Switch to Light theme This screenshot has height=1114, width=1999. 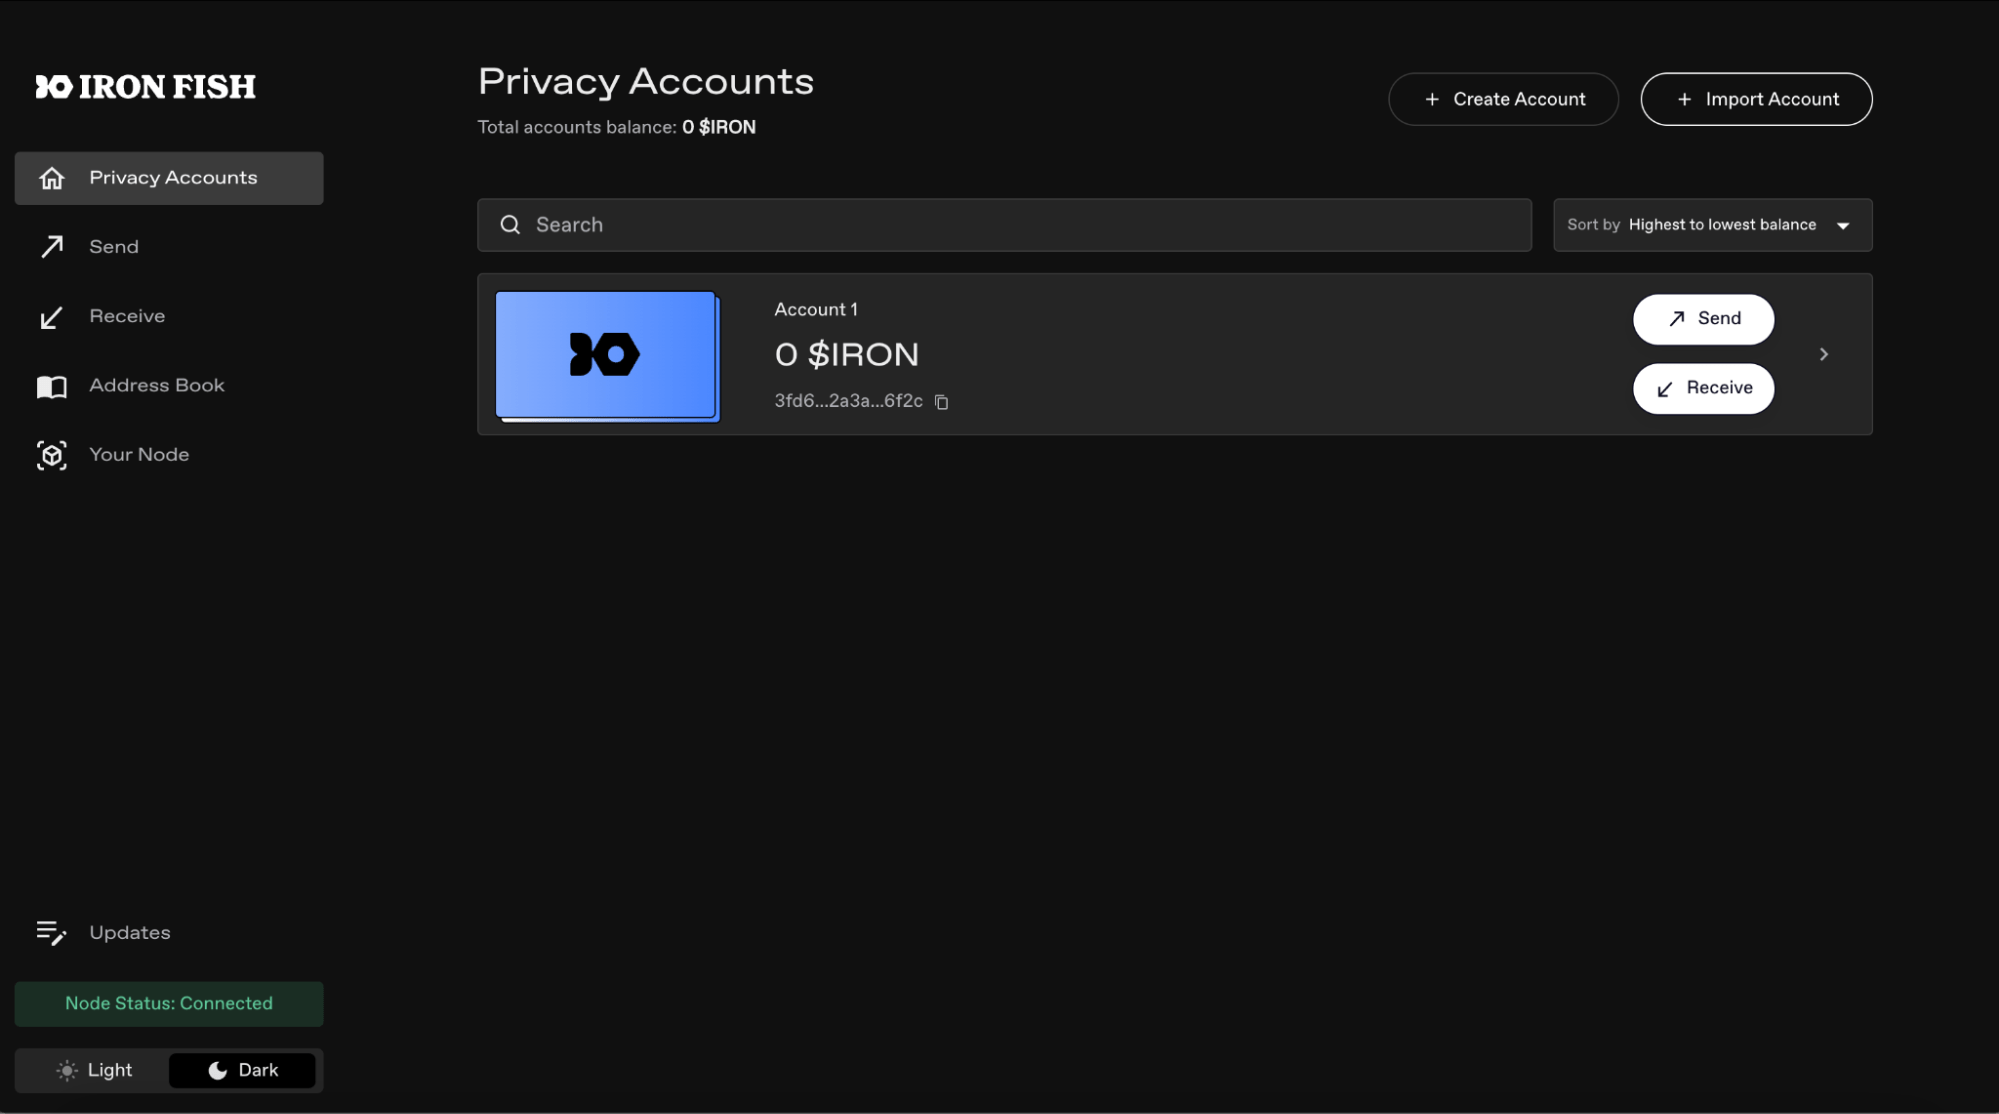(93, 1069)
